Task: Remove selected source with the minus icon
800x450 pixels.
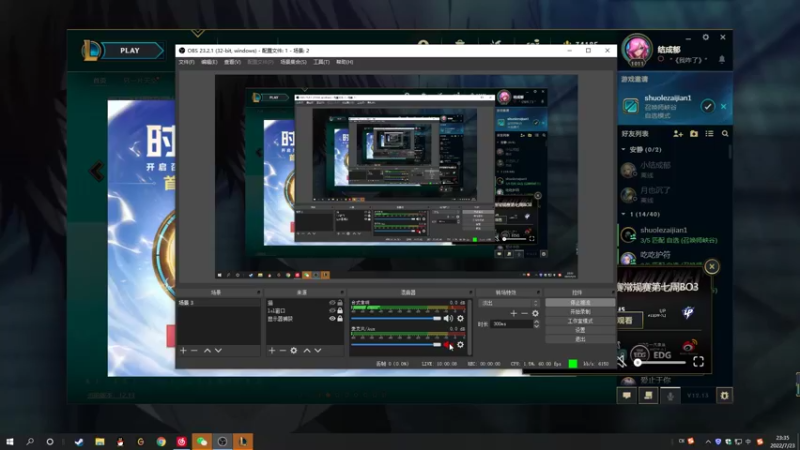Action: point(282,351)
